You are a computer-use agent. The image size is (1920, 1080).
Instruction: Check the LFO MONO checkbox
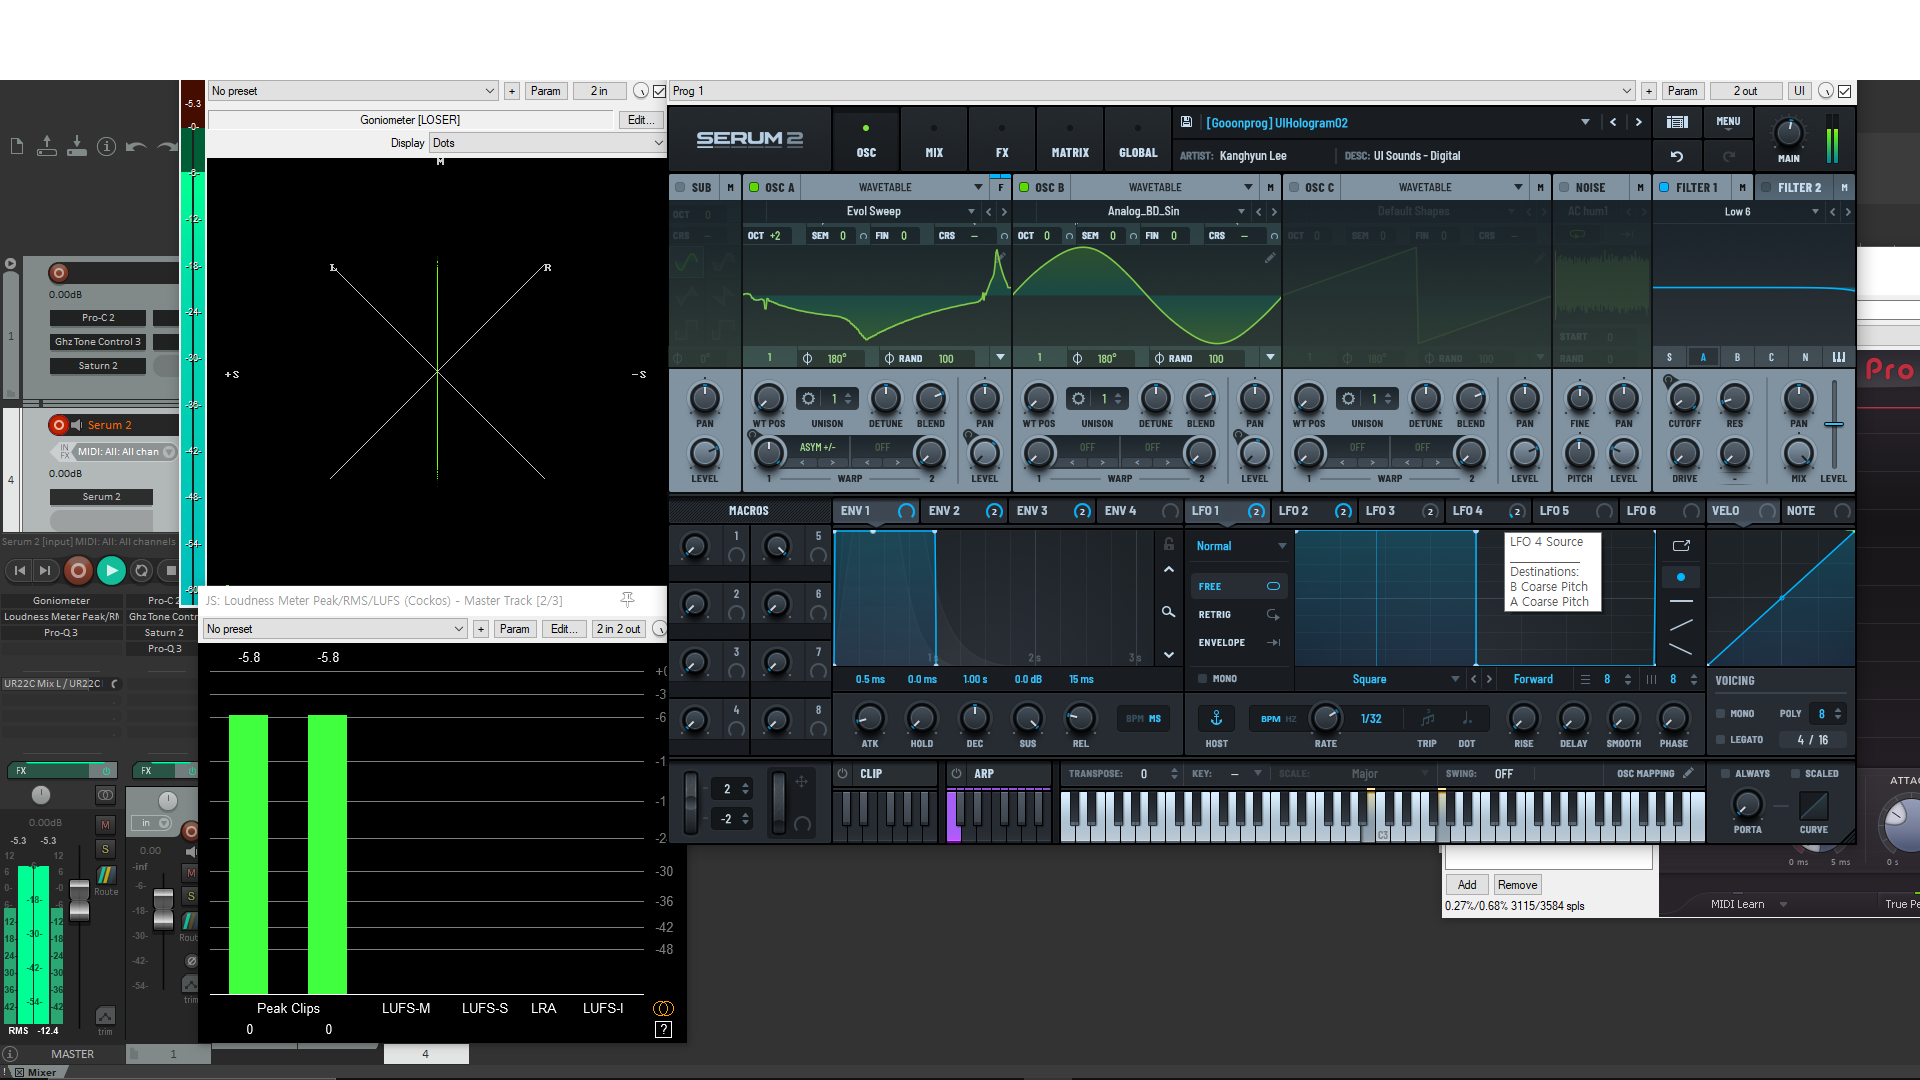click(x=1203, y=679)
